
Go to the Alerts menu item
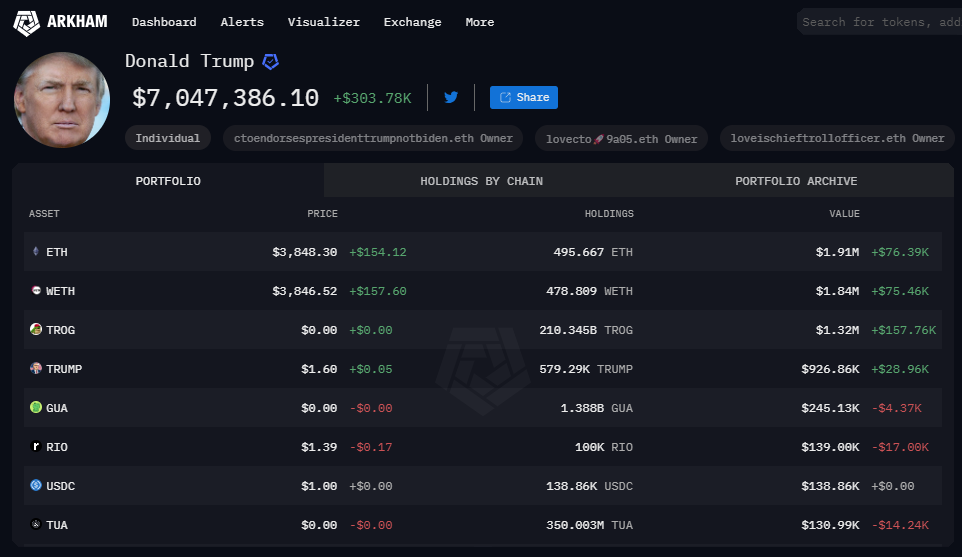click(x=242, y=22)
